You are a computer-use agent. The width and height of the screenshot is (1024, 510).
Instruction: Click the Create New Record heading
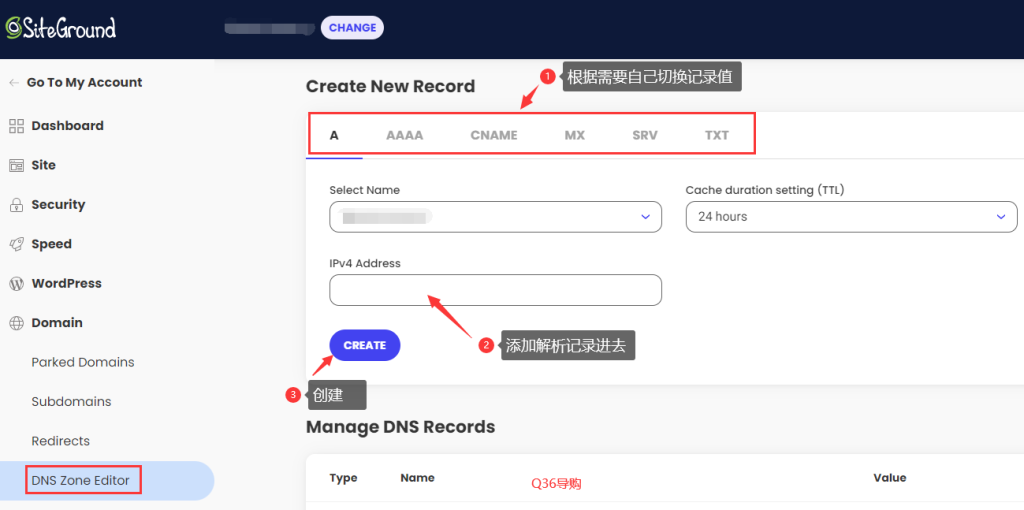[x=391, y=86]
